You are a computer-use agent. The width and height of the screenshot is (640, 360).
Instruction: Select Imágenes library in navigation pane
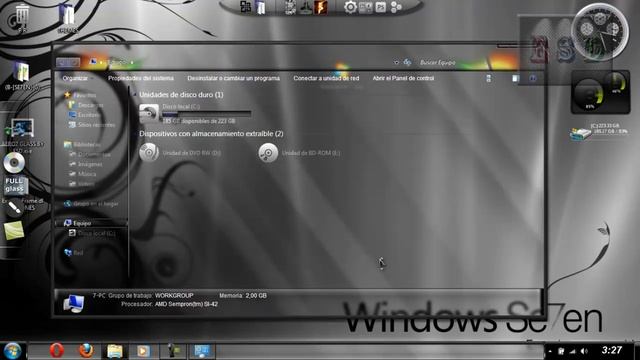tap(86, 164)
